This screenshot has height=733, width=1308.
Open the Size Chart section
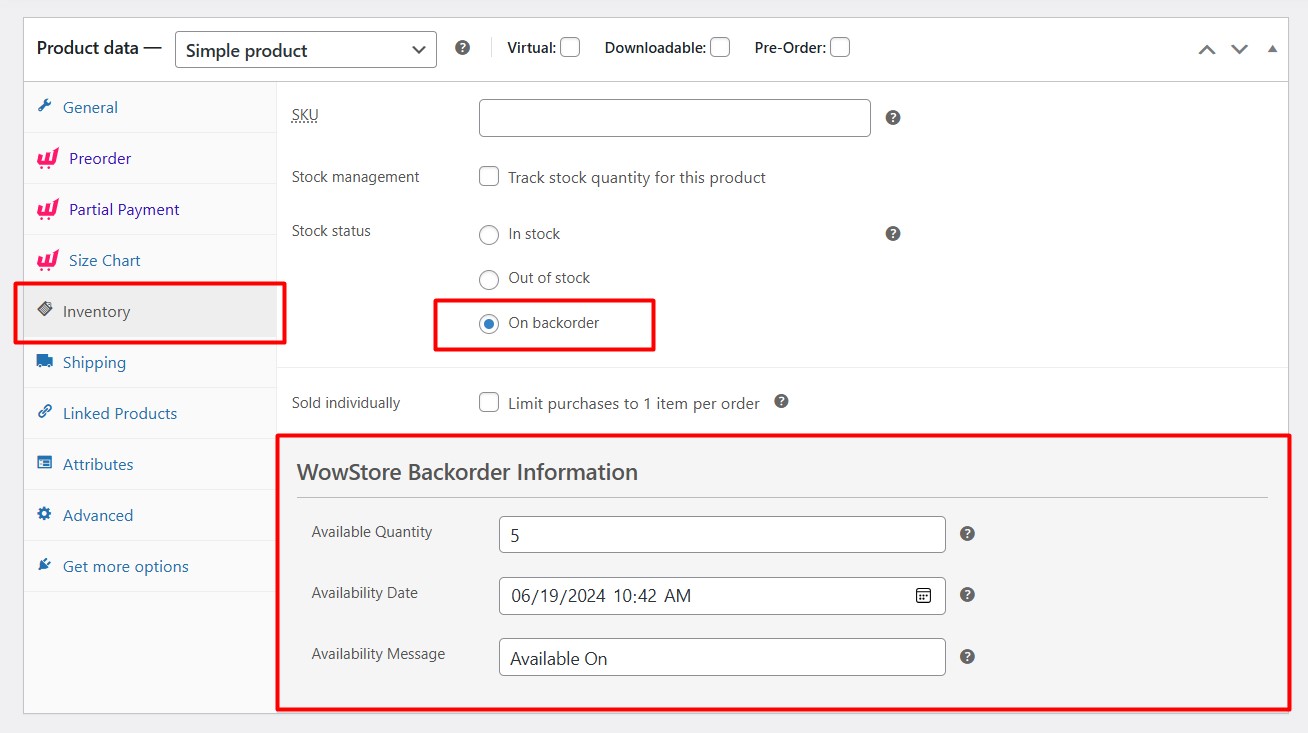pos(103,260)
